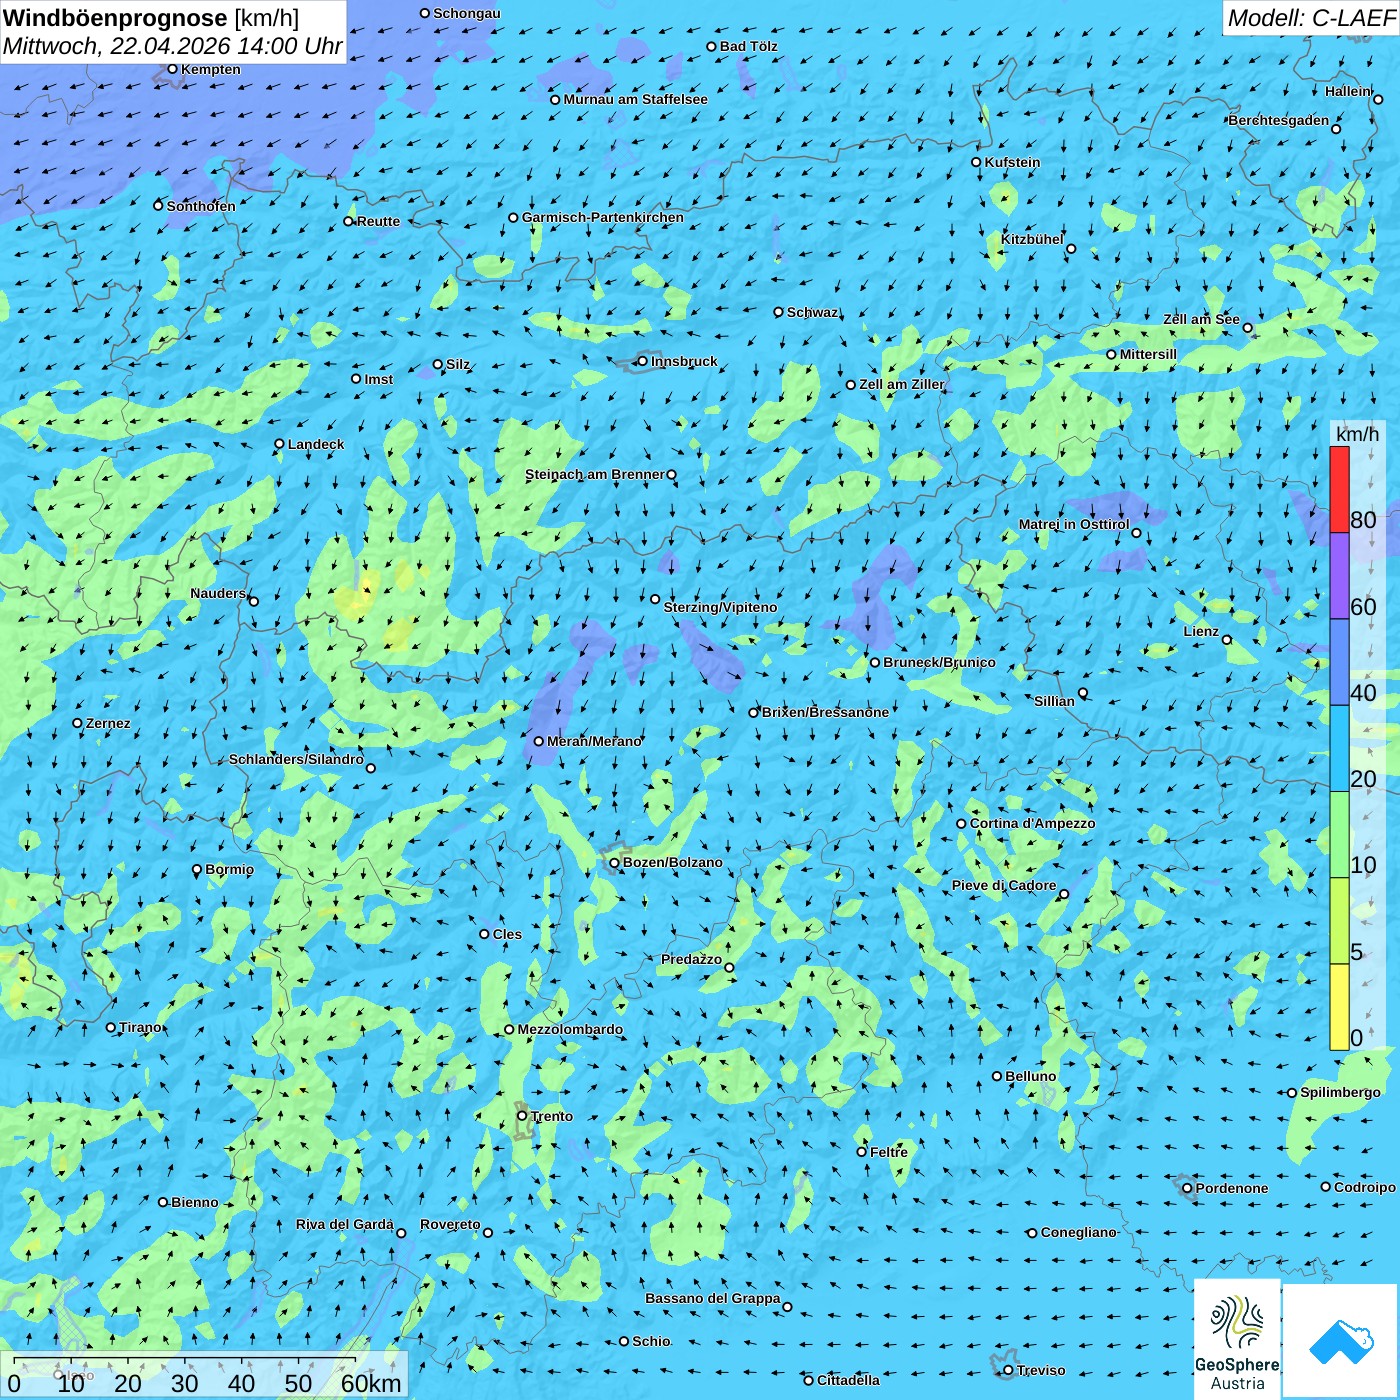
Task: Click the Bassano del Grappa label
Action: pyautogui.click(x=713, y=1298)
